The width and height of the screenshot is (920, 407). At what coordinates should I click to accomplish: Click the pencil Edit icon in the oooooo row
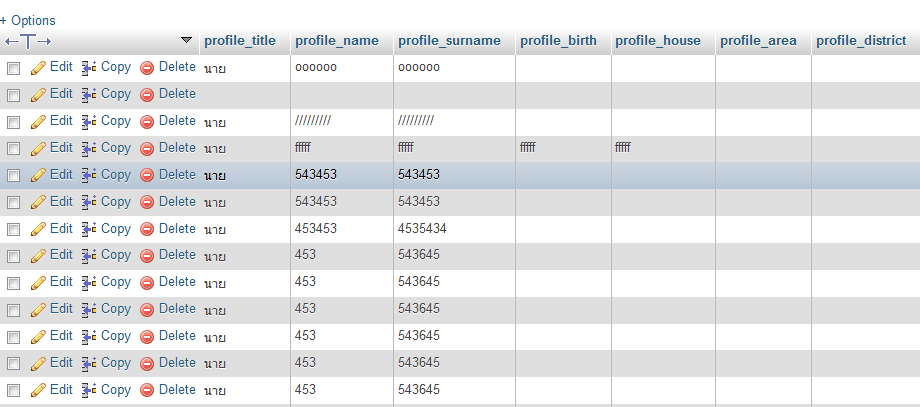tap(39, 67)
